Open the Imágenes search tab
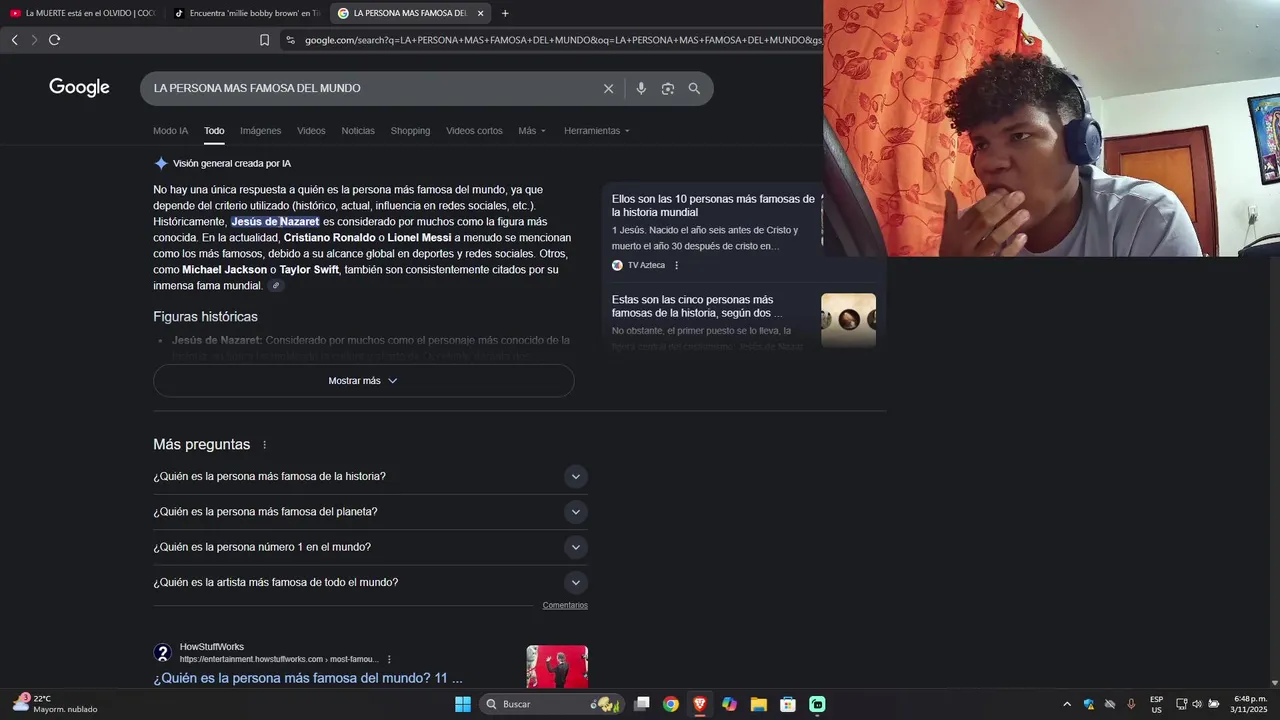The image size is (1280, 720). click(261, 131)
